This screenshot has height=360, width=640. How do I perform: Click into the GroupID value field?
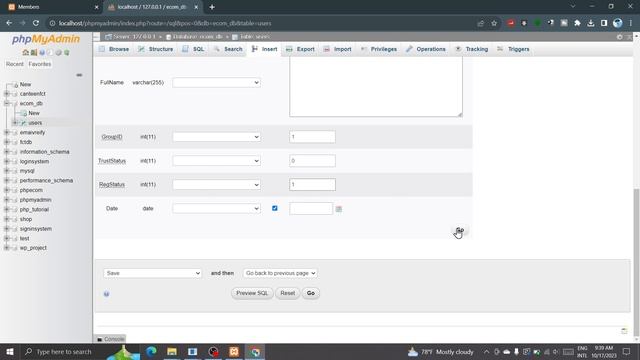click(x=312, y=137)
